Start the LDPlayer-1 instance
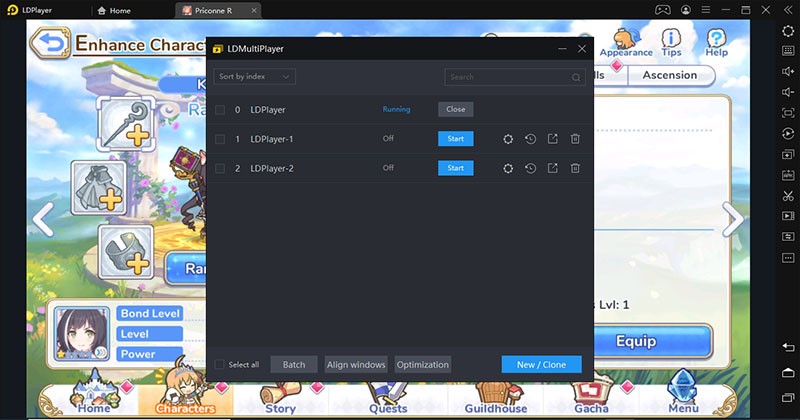The height and width of the screenshot is (420, 800). pos(456,139)
